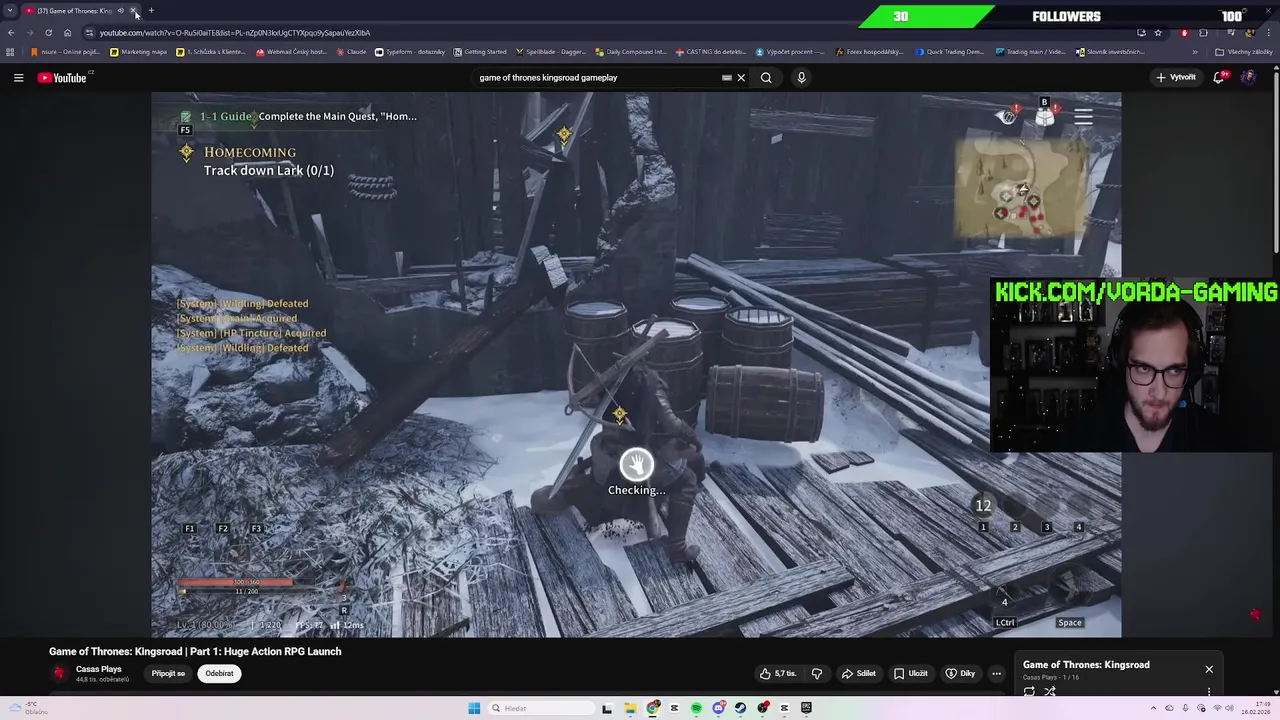Open Discord from taskbar
1280x720 pixels.
point(718,708)
